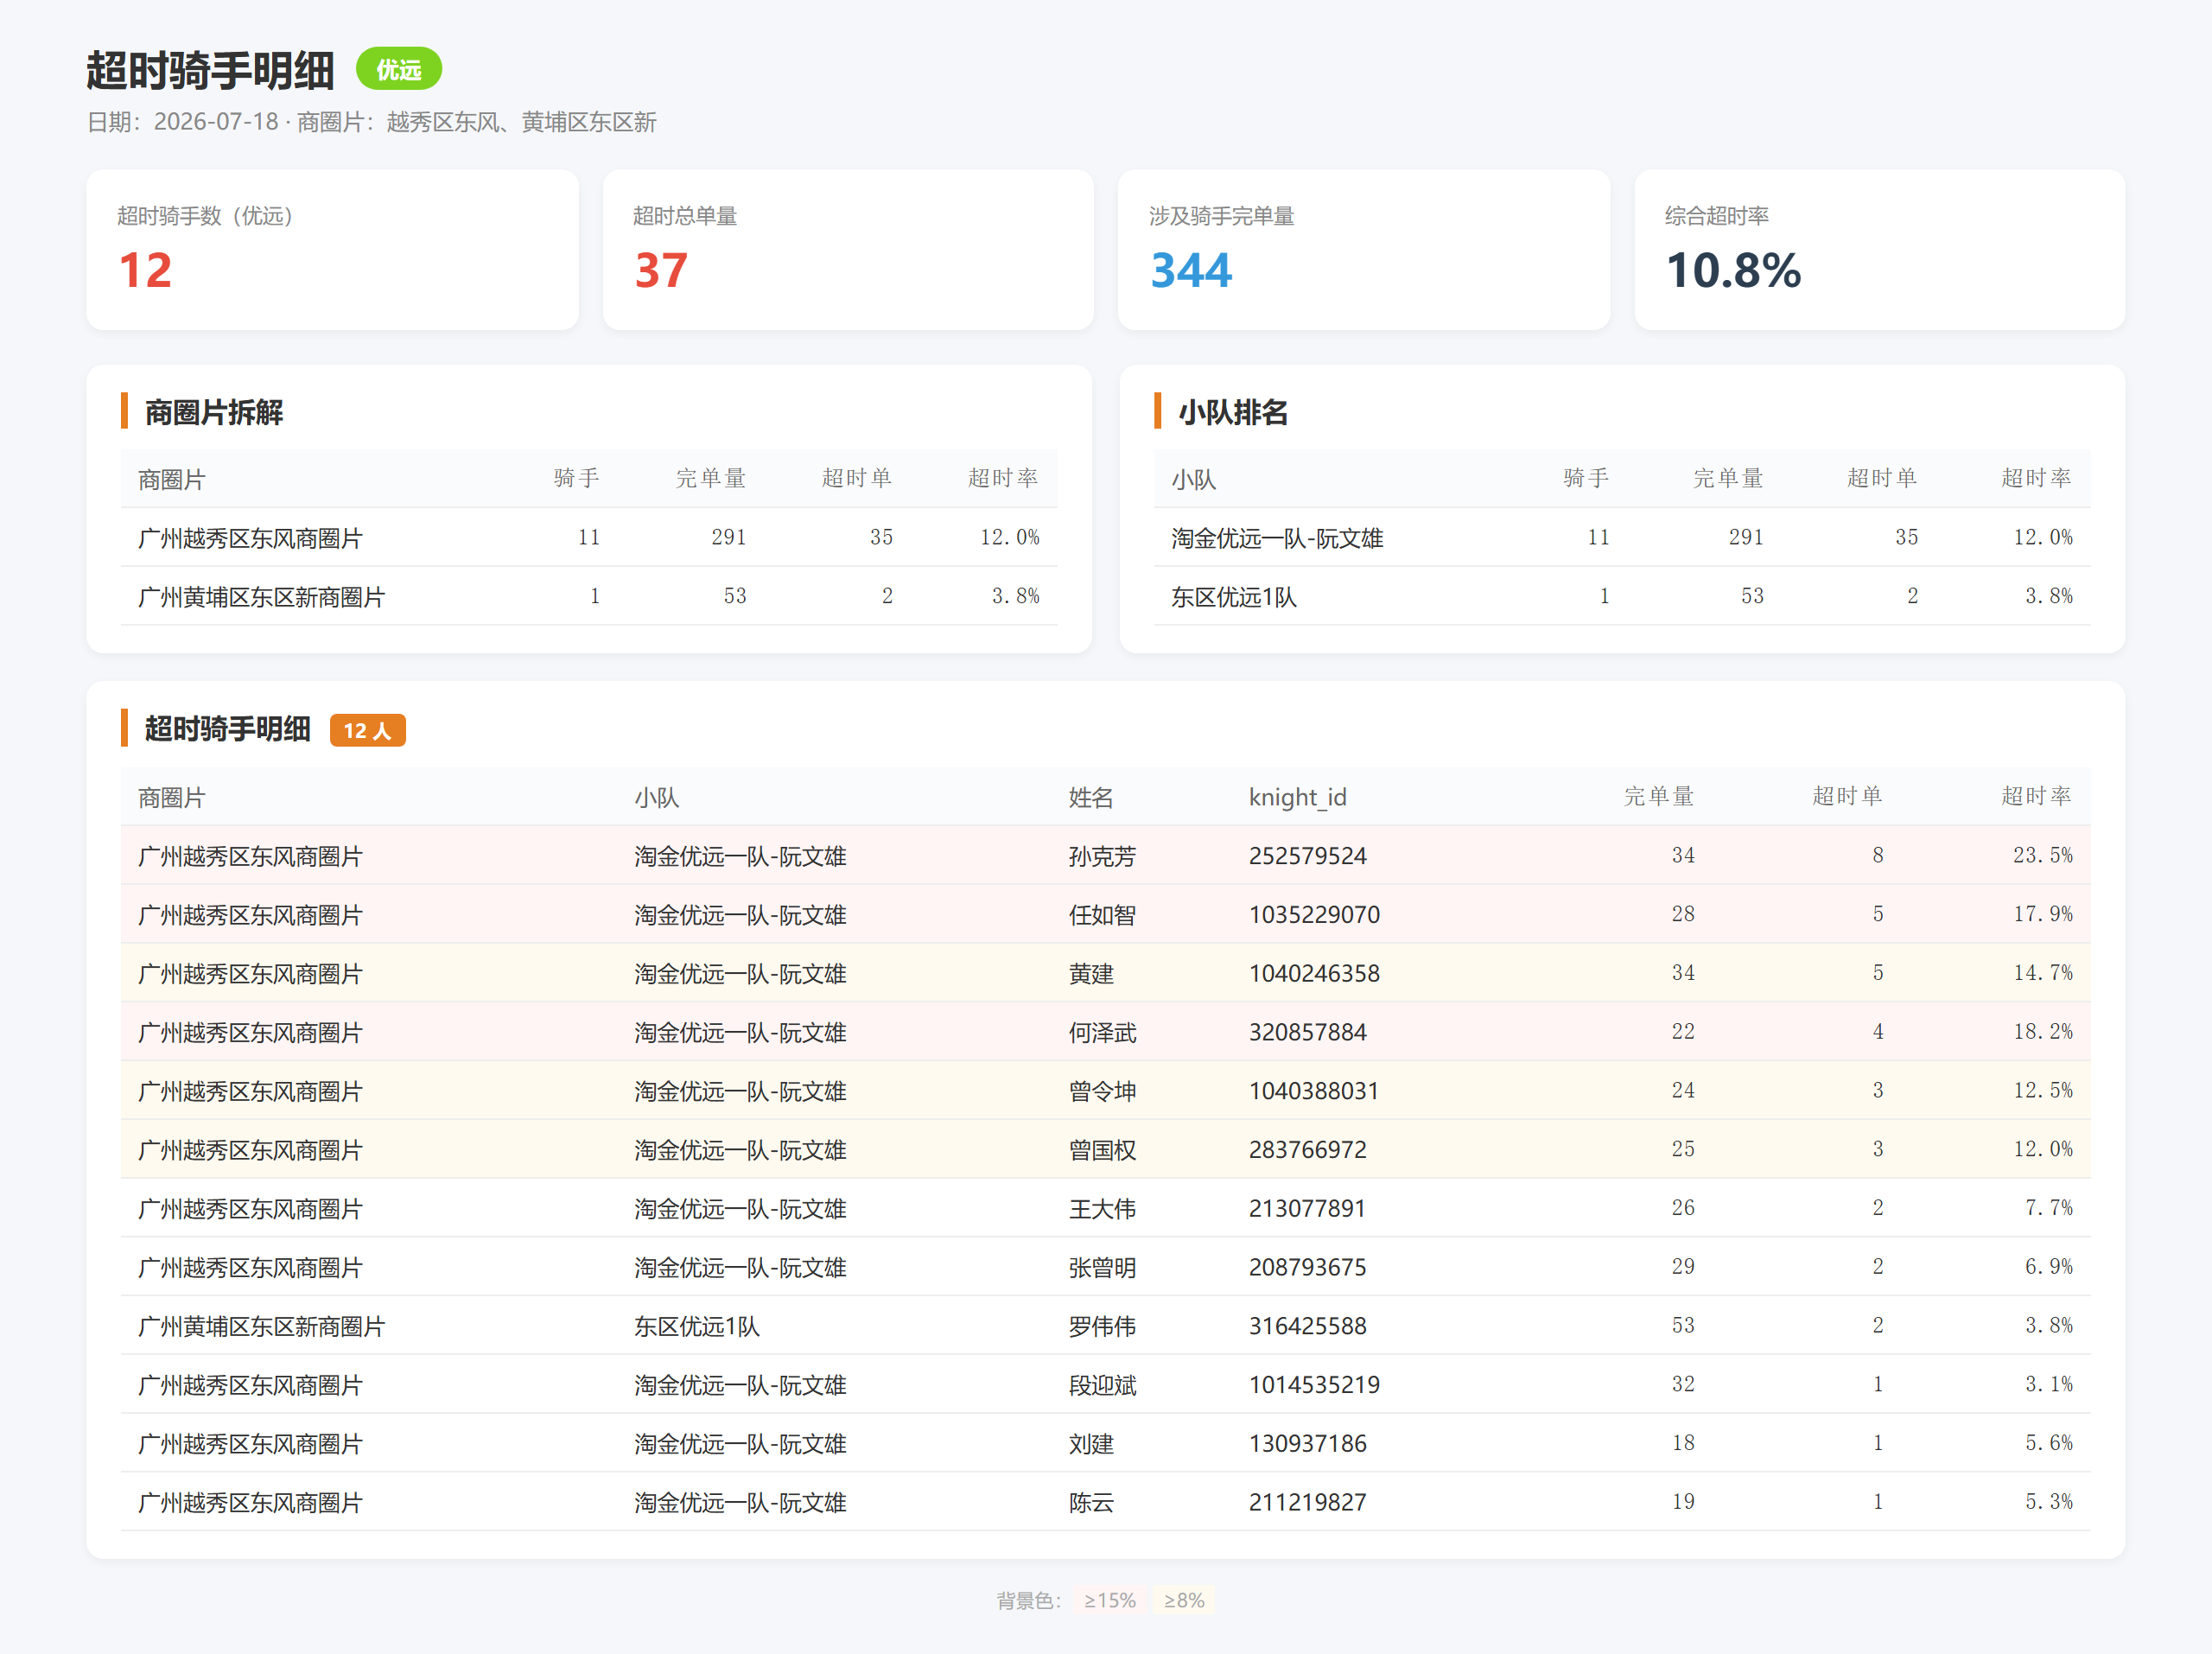Click the 商圈片拆解 section heading
2212x1654 pixels.
coord(214,412)
